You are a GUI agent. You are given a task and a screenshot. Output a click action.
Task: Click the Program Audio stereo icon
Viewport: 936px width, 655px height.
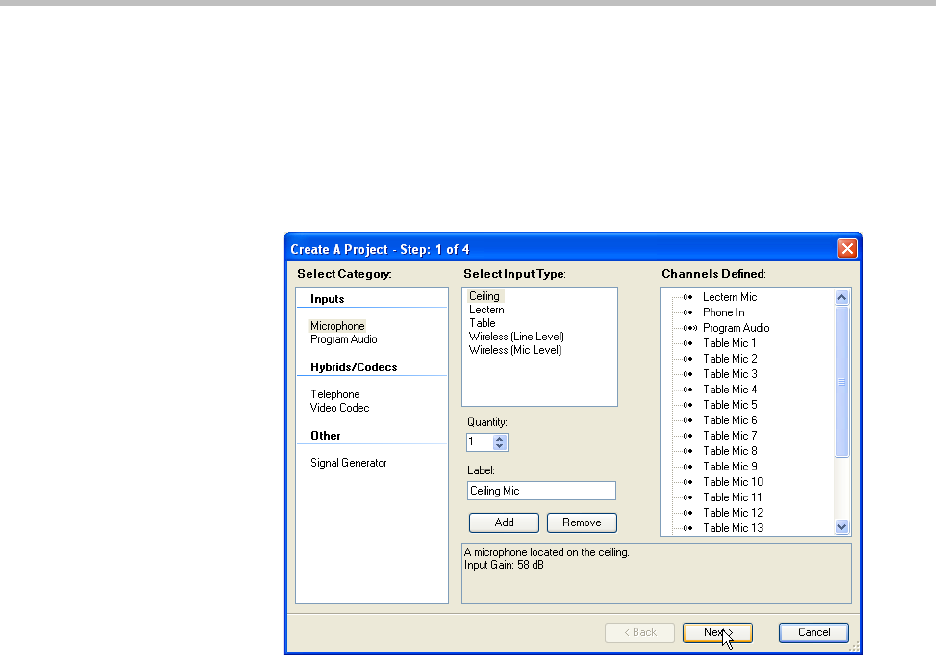click(x=689, y=328)
